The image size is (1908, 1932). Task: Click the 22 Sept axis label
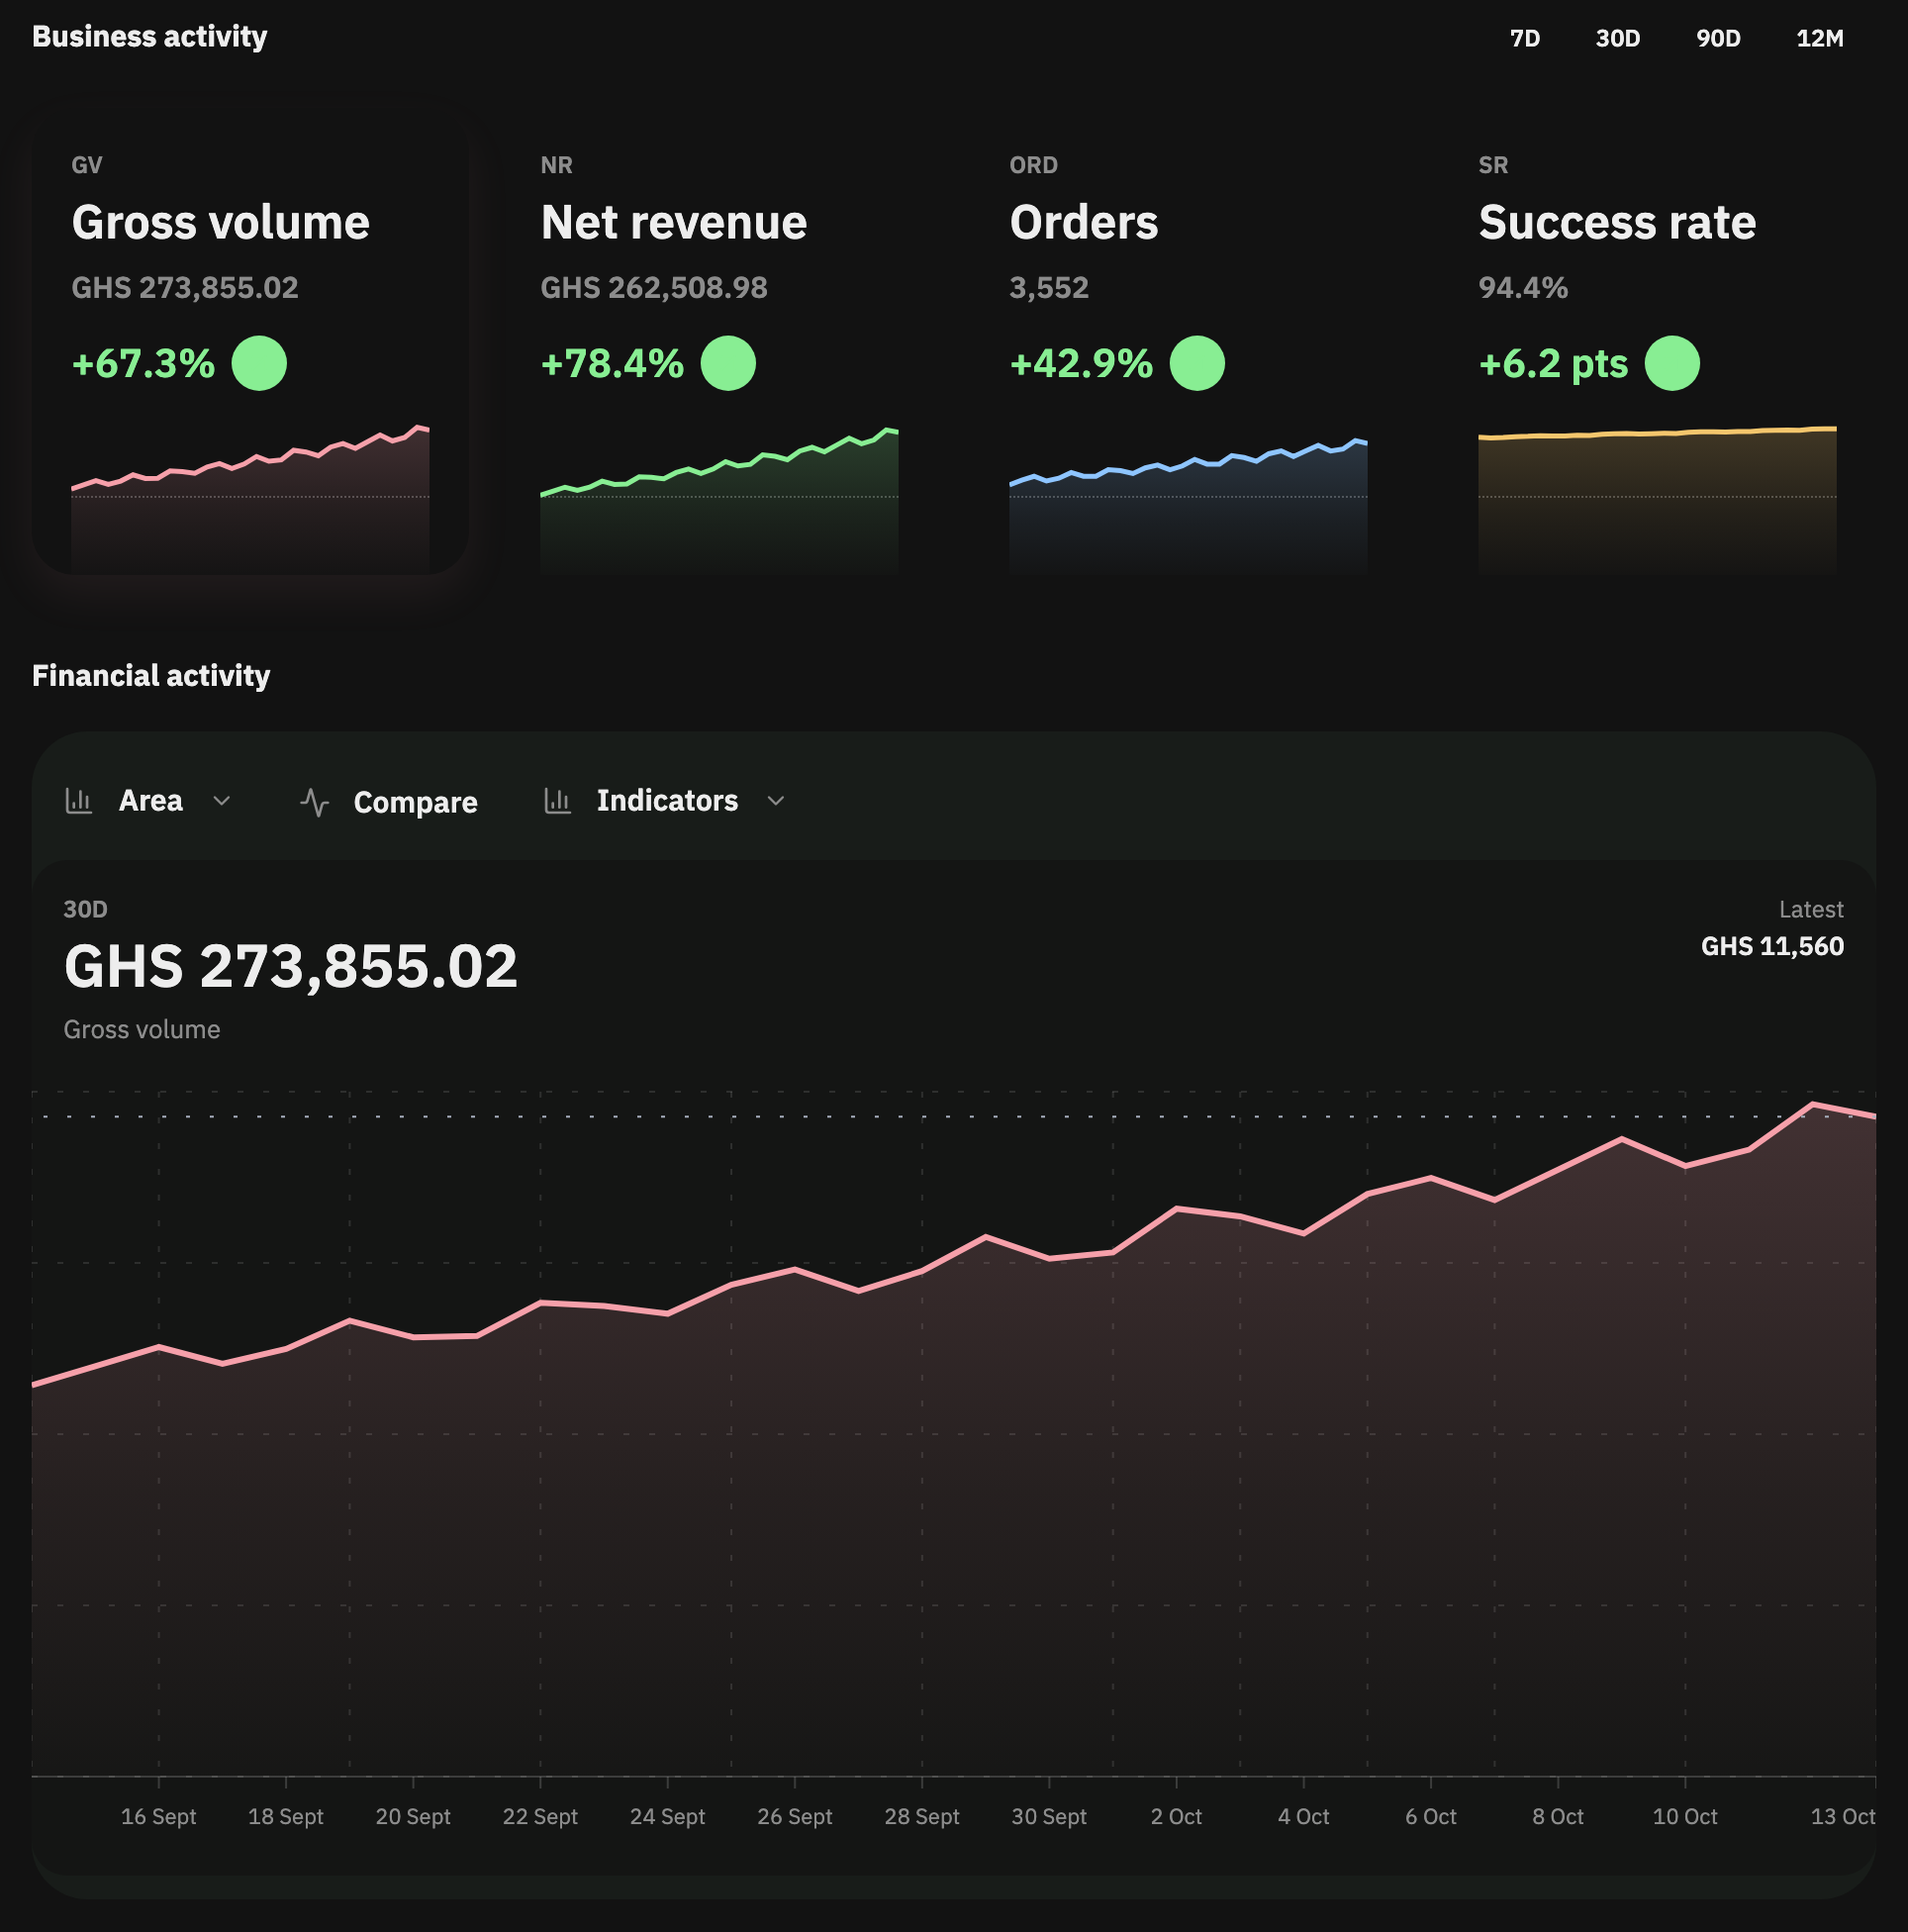coord(540,1817)
